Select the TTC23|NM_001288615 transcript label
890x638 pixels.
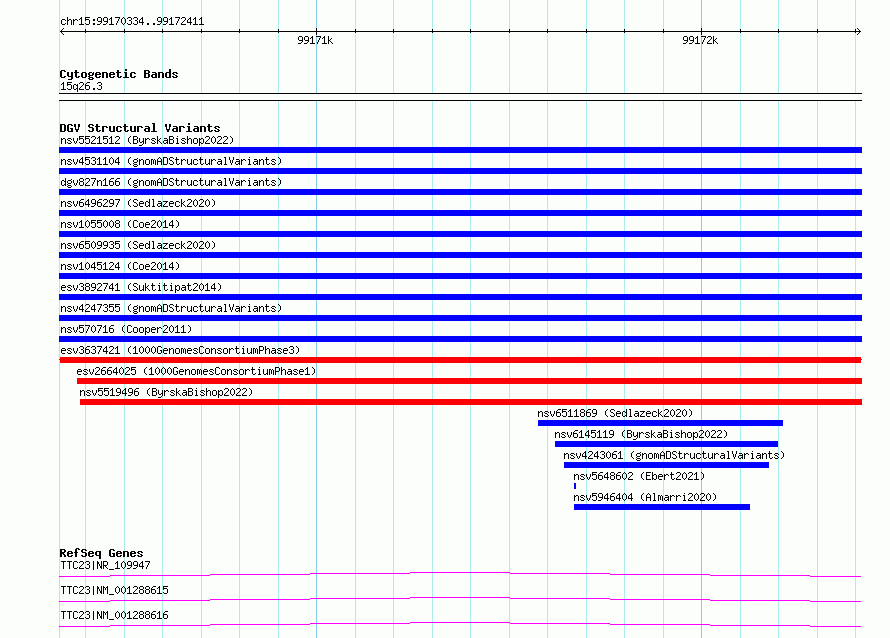[114, 590]
